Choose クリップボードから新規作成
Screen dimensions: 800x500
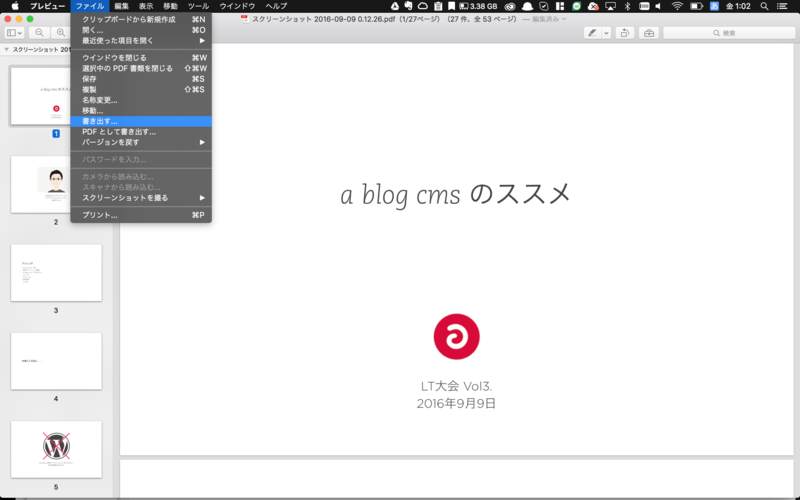click(141, 19)
